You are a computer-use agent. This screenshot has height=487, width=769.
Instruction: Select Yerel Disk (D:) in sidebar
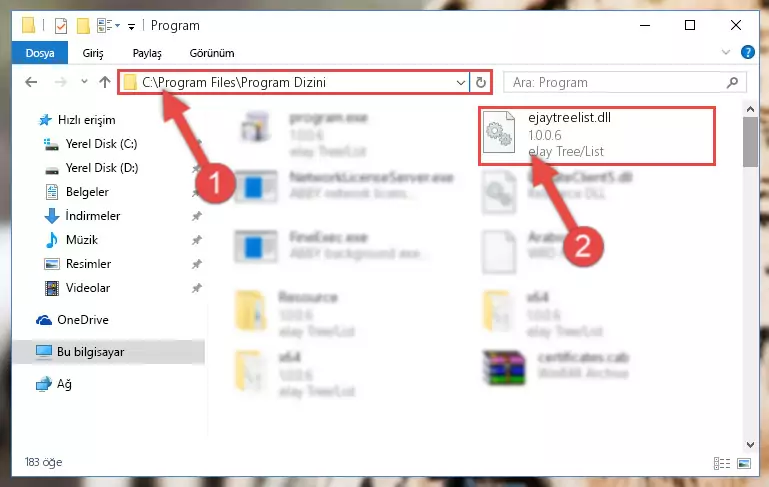(x=102, y=168)
